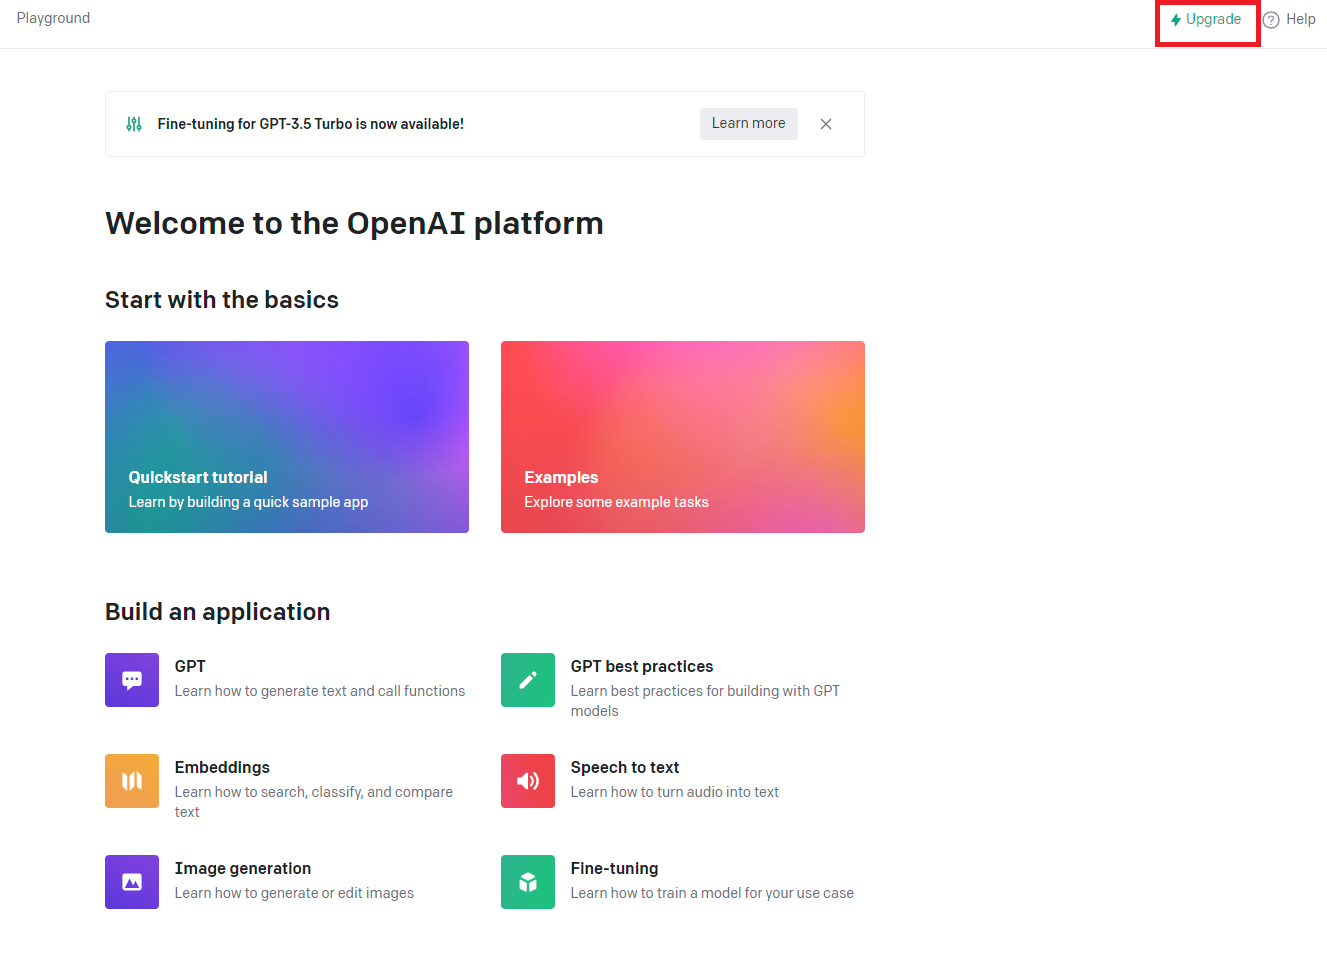
Task: Open the green Fine-tuning cube icon
Action: point(528,882)
